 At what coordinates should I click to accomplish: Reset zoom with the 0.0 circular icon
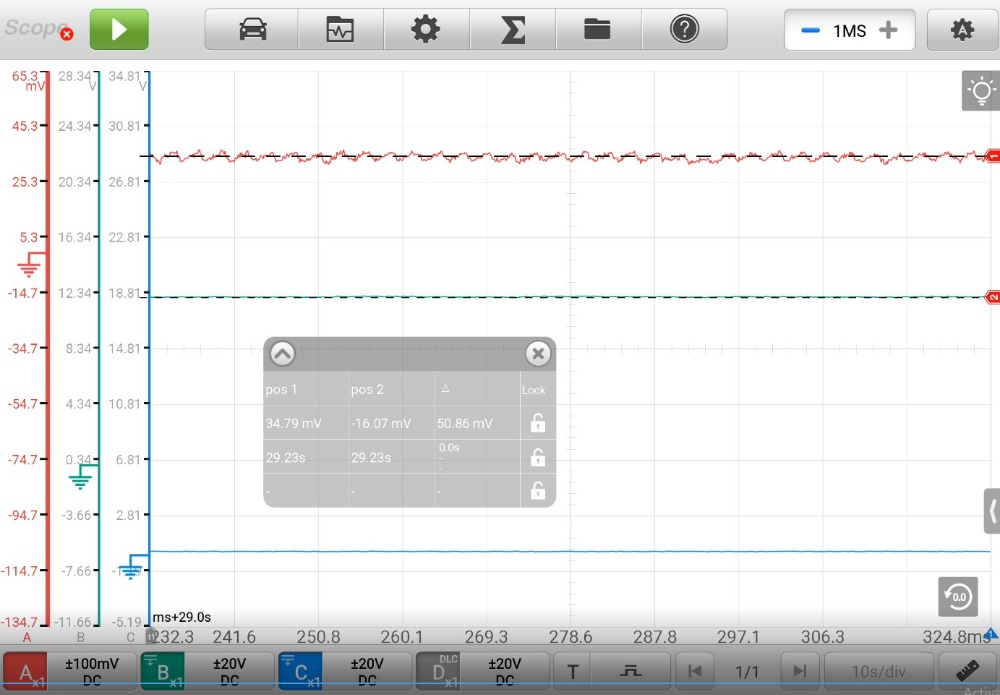[x=957, y=597]
